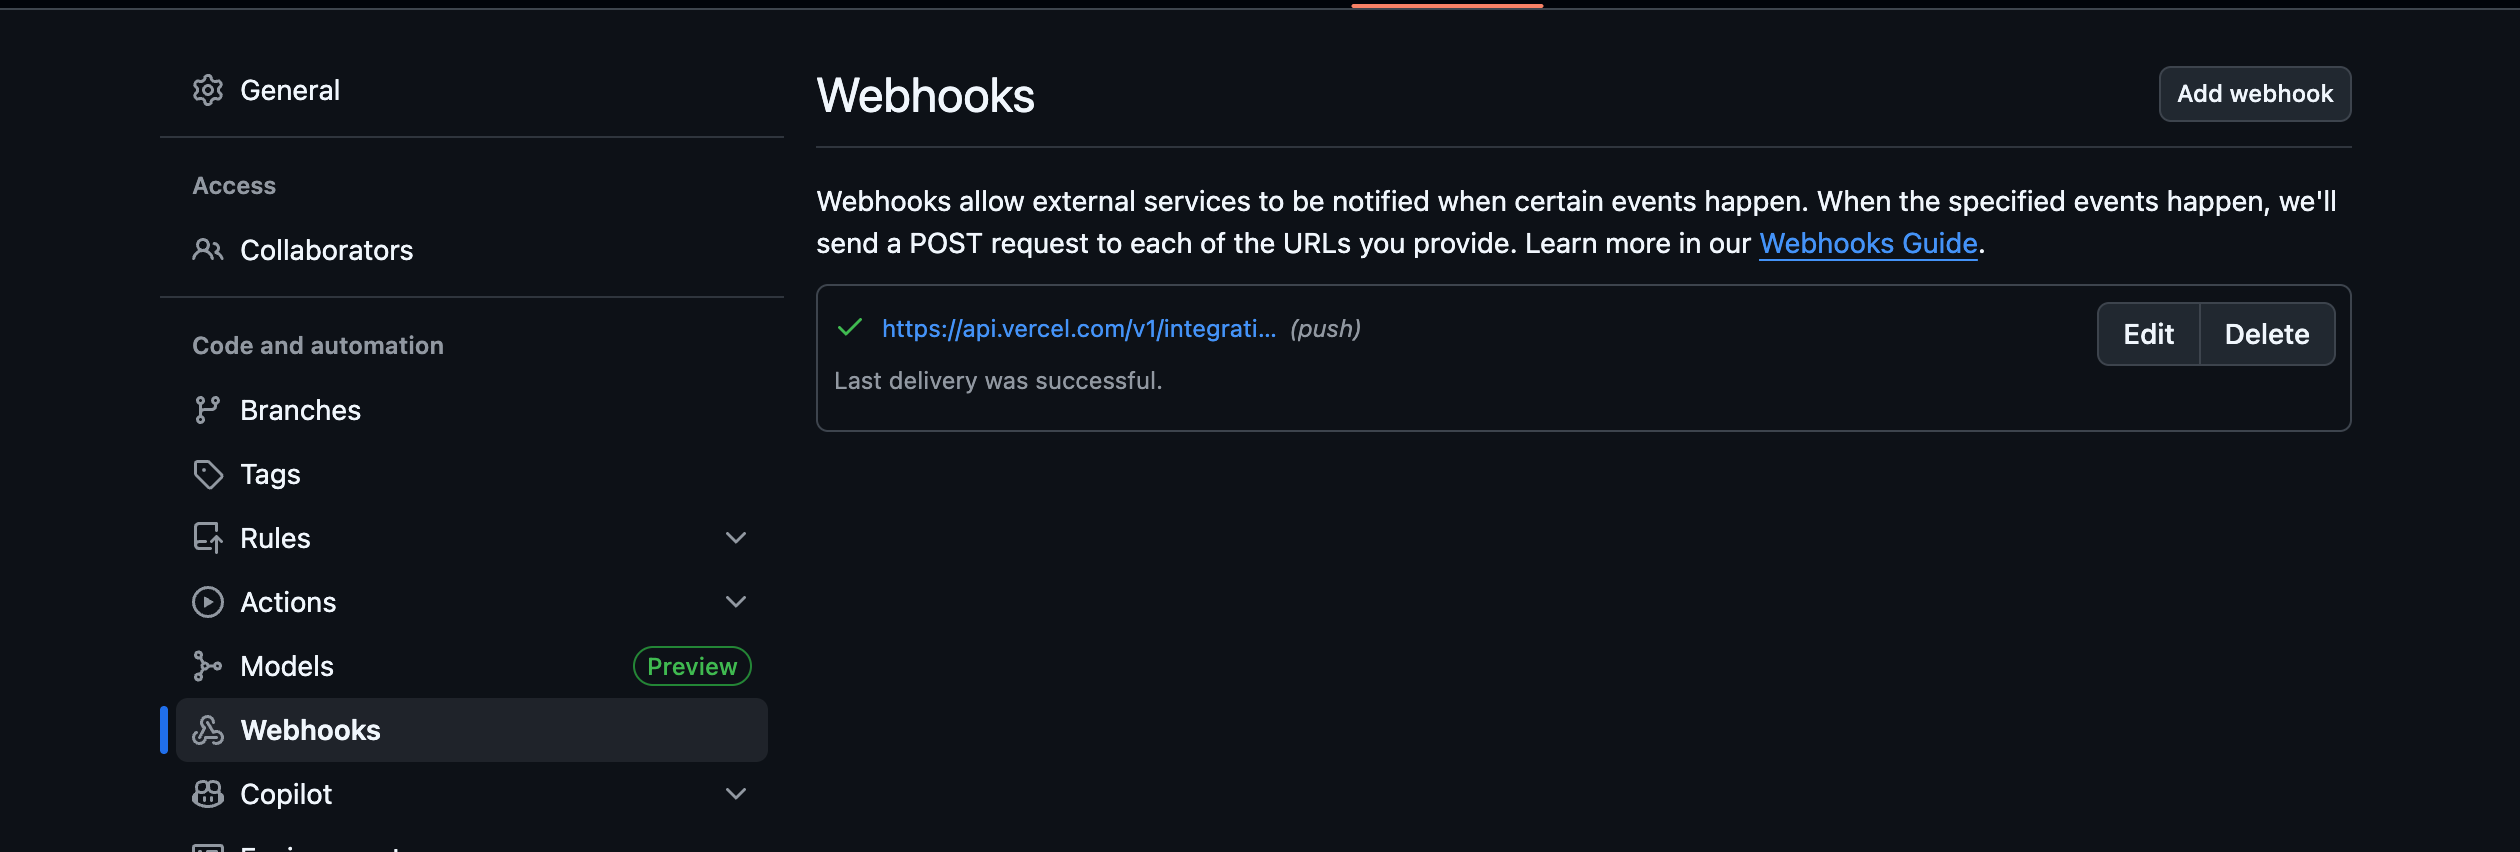Viewport: 2520px width, 852px height.
Task: Expand the Rules section chevron
Action: pyautogui.click(x=736, y=538)
